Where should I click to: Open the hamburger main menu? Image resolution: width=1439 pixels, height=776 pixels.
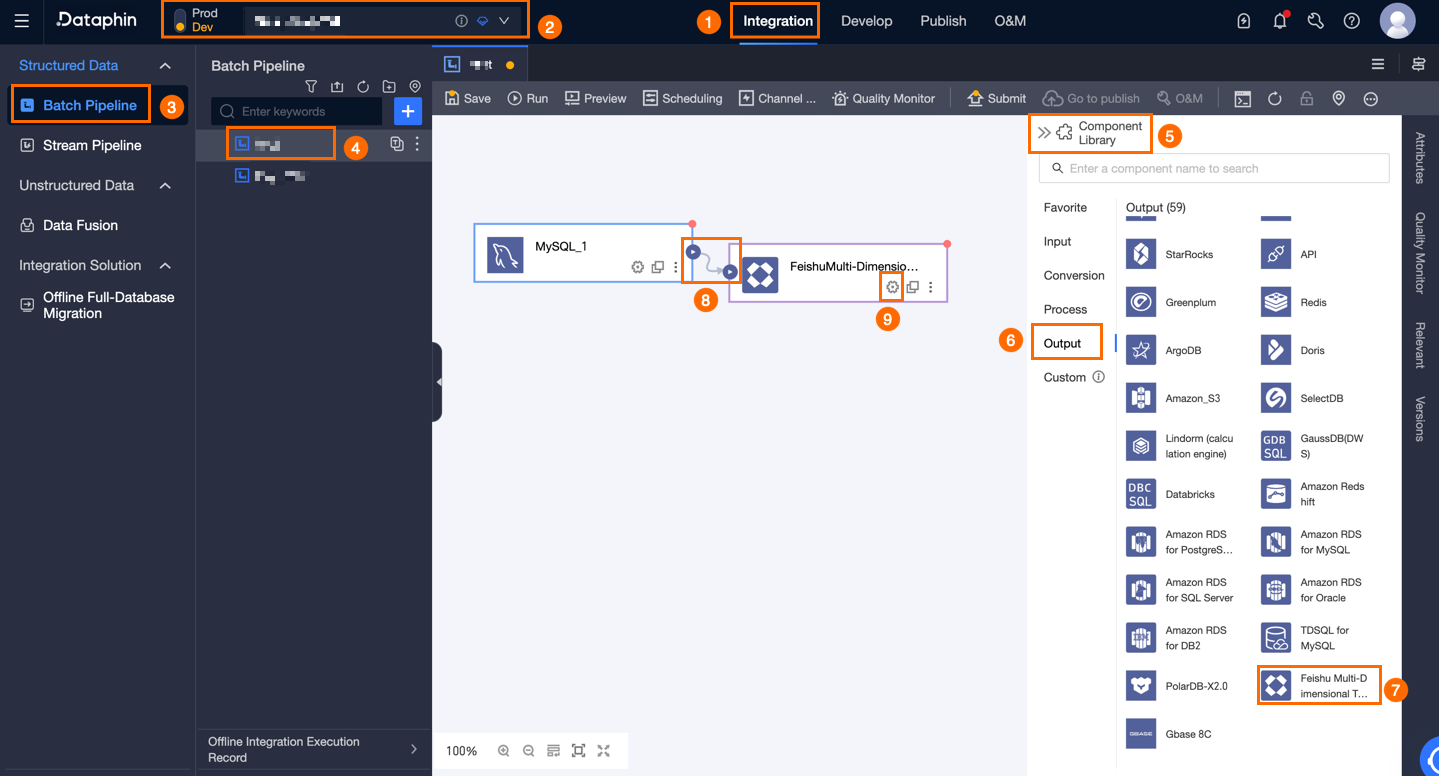pyautogui.click(x=21, y=21)
